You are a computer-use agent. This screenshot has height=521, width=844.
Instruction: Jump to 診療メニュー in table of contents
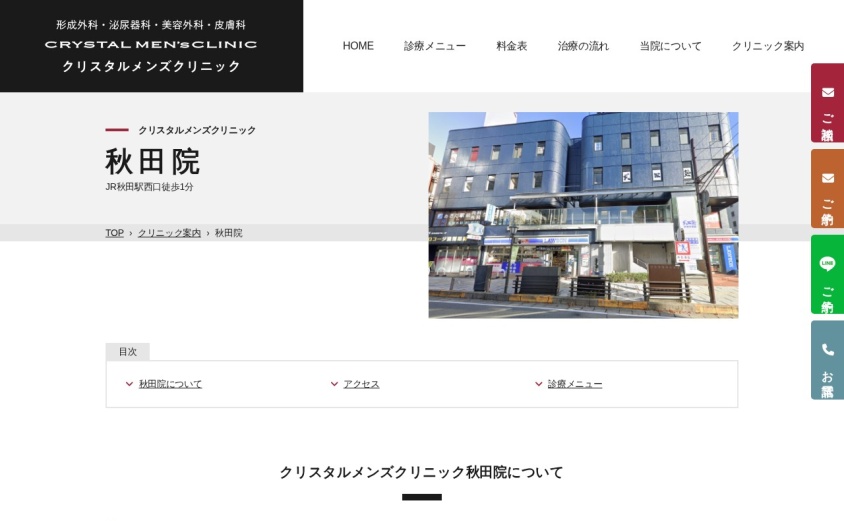pyautogui.click(x=575, y=384)
